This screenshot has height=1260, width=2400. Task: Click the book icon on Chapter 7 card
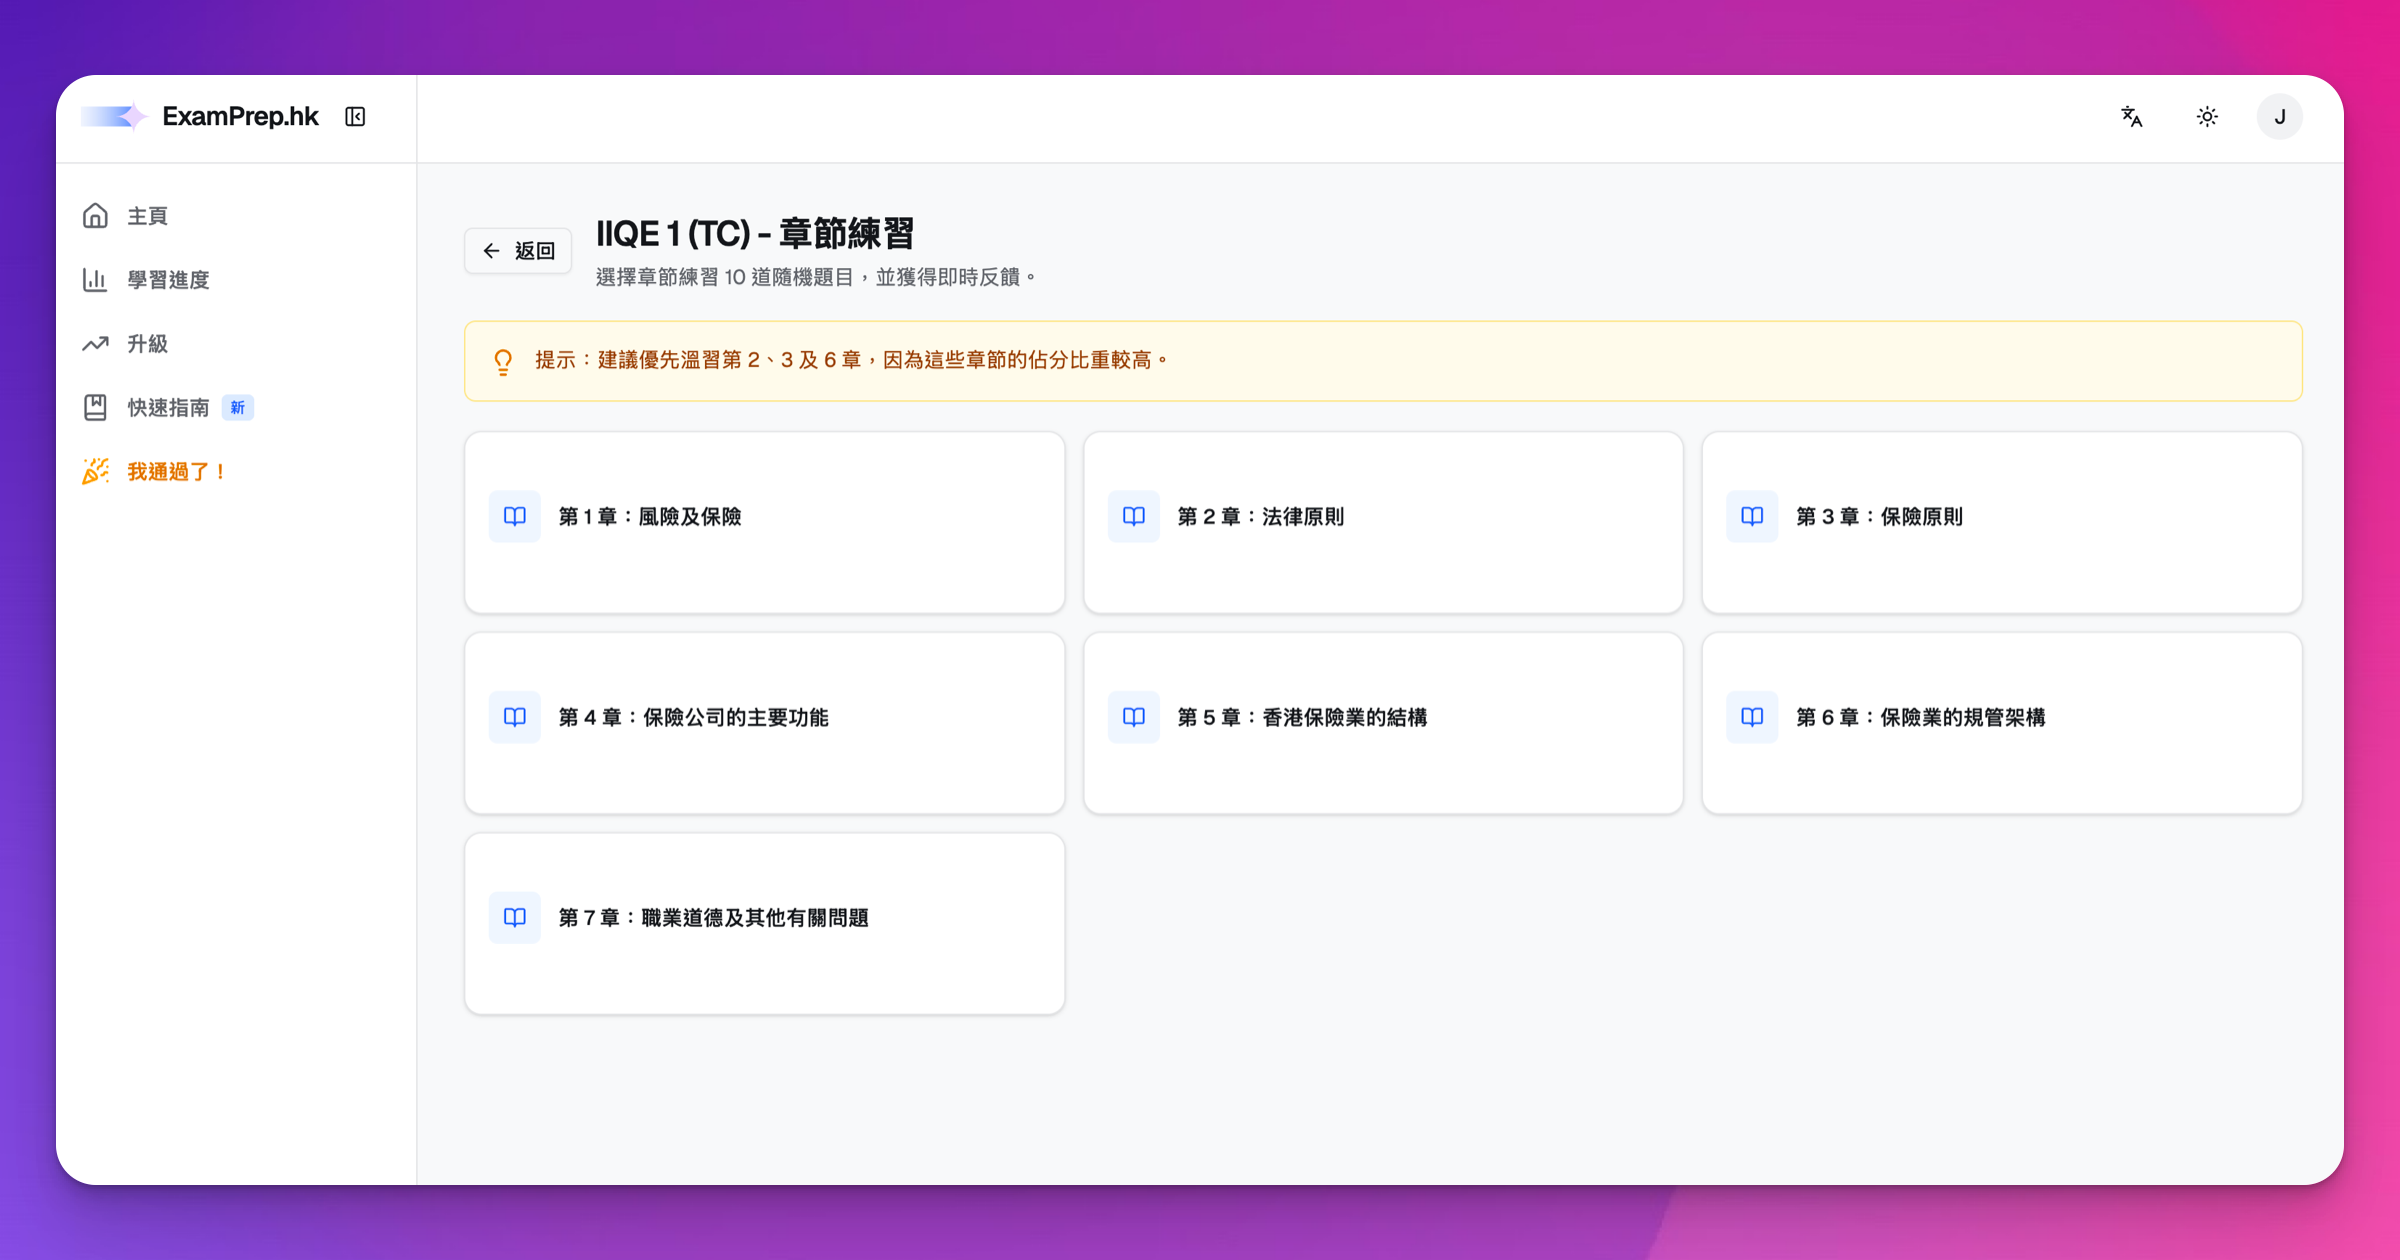(x=515, y=918)
